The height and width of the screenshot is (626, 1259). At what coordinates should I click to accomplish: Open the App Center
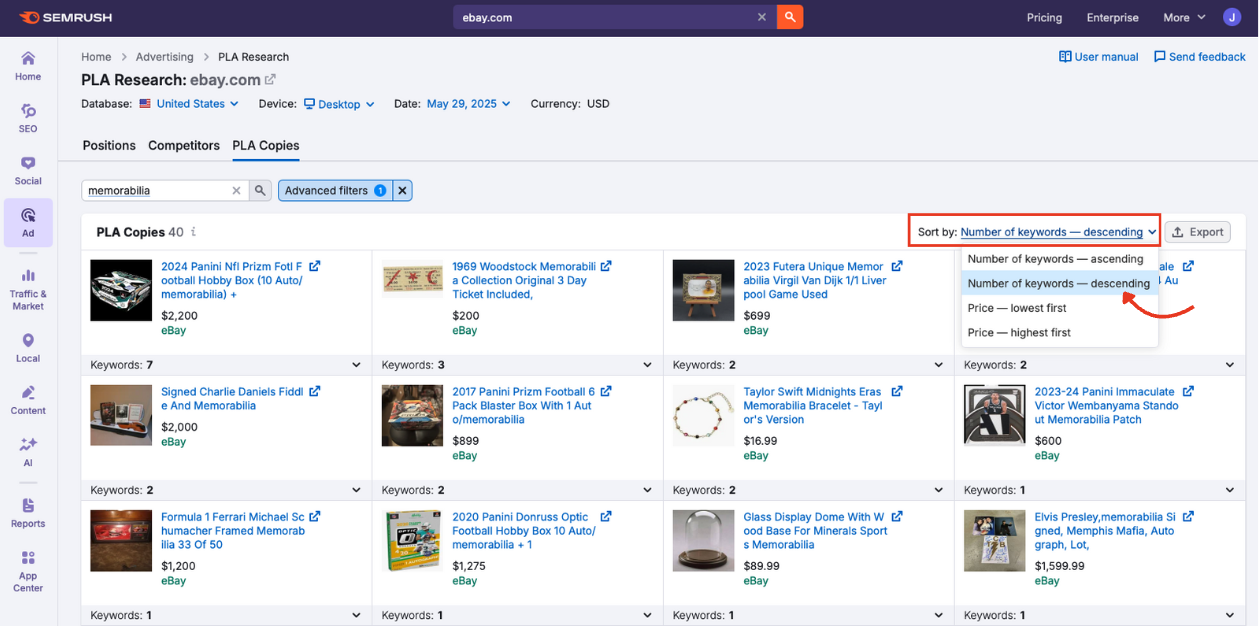pyautogui.click(x=27, y=568)
